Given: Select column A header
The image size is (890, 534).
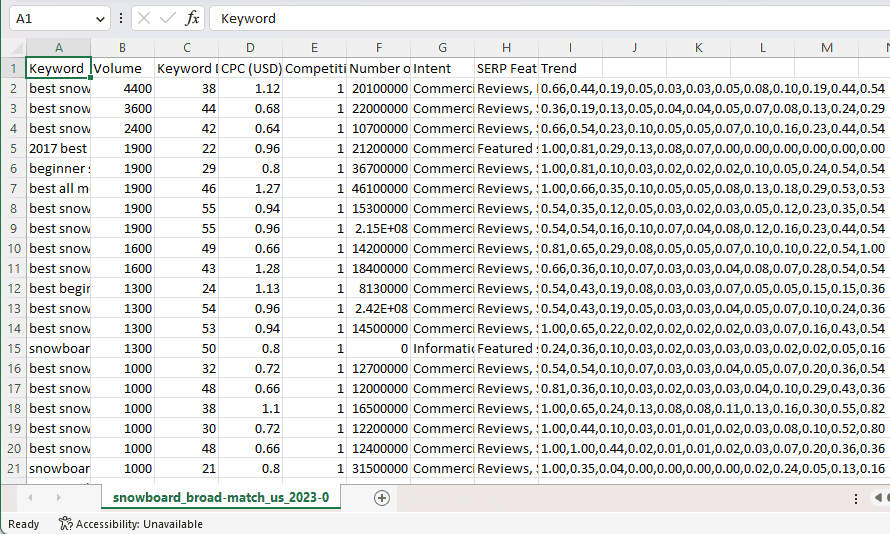Looking at the screenshot, I should [x=58, y=48].
